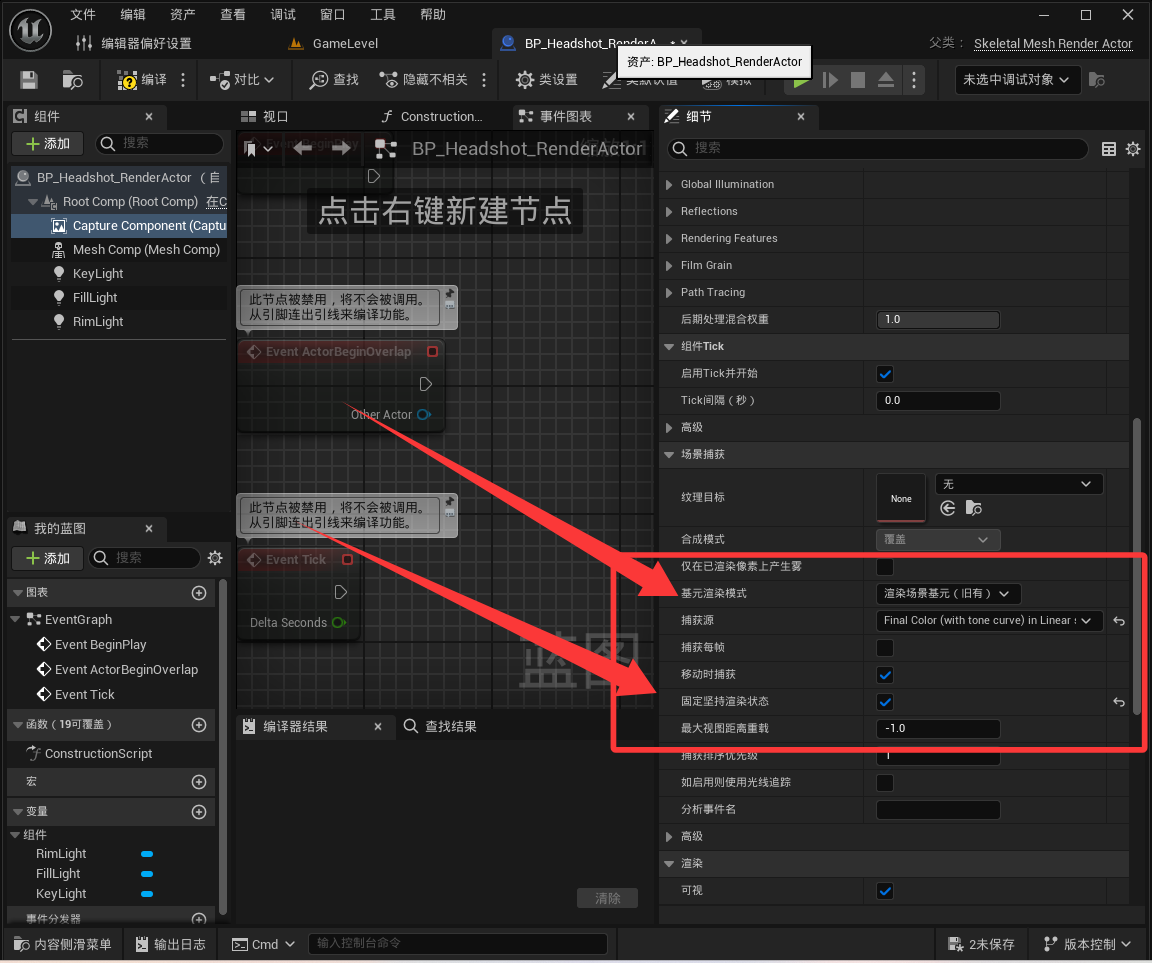Viewport: 1152px width, 963px height.
Task: Toggle 隐藏不相关 hide unrelated
Action: point(423,80)
